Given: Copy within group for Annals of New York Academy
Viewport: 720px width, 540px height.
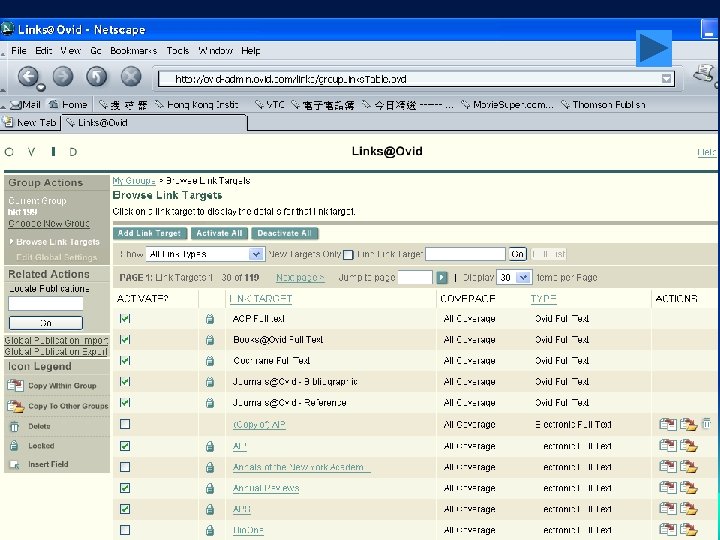Looking at the screenshot, I should (668, 467).
